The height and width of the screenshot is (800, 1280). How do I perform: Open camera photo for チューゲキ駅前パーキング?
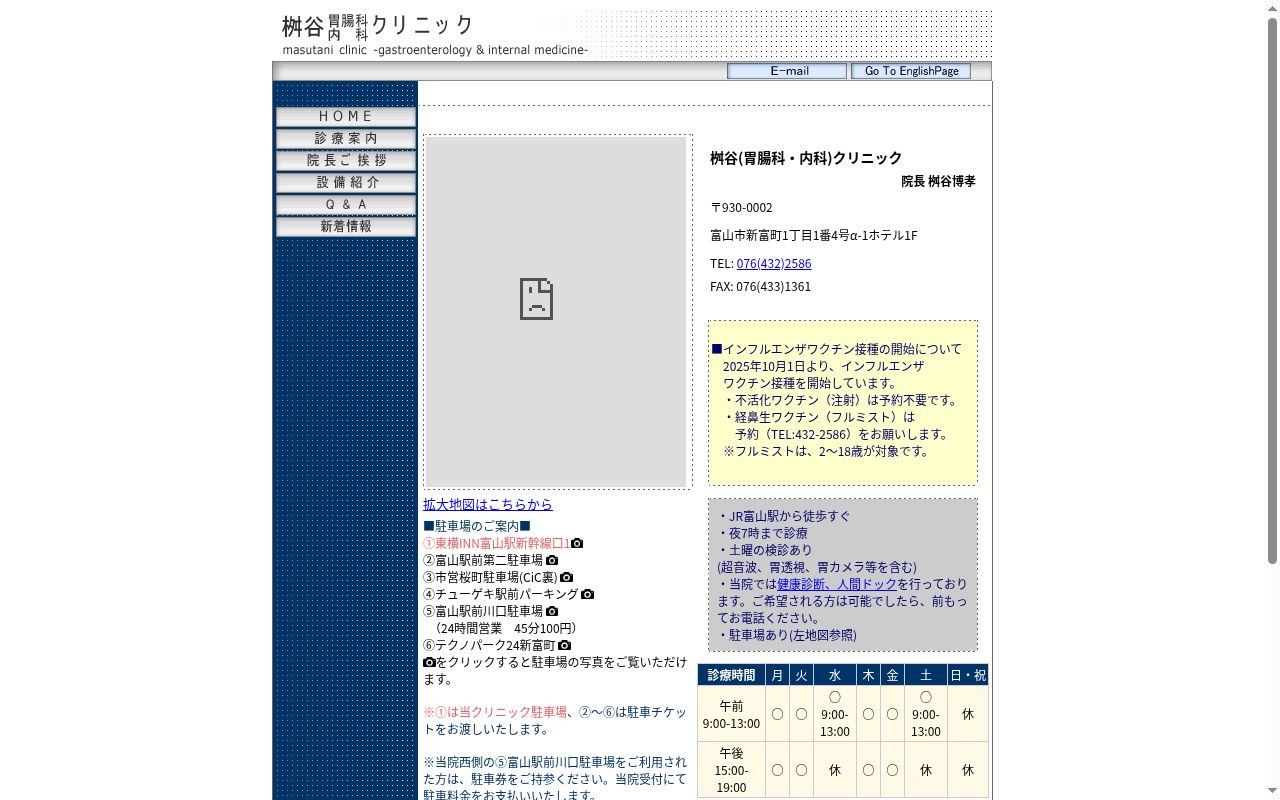(587, 594)
